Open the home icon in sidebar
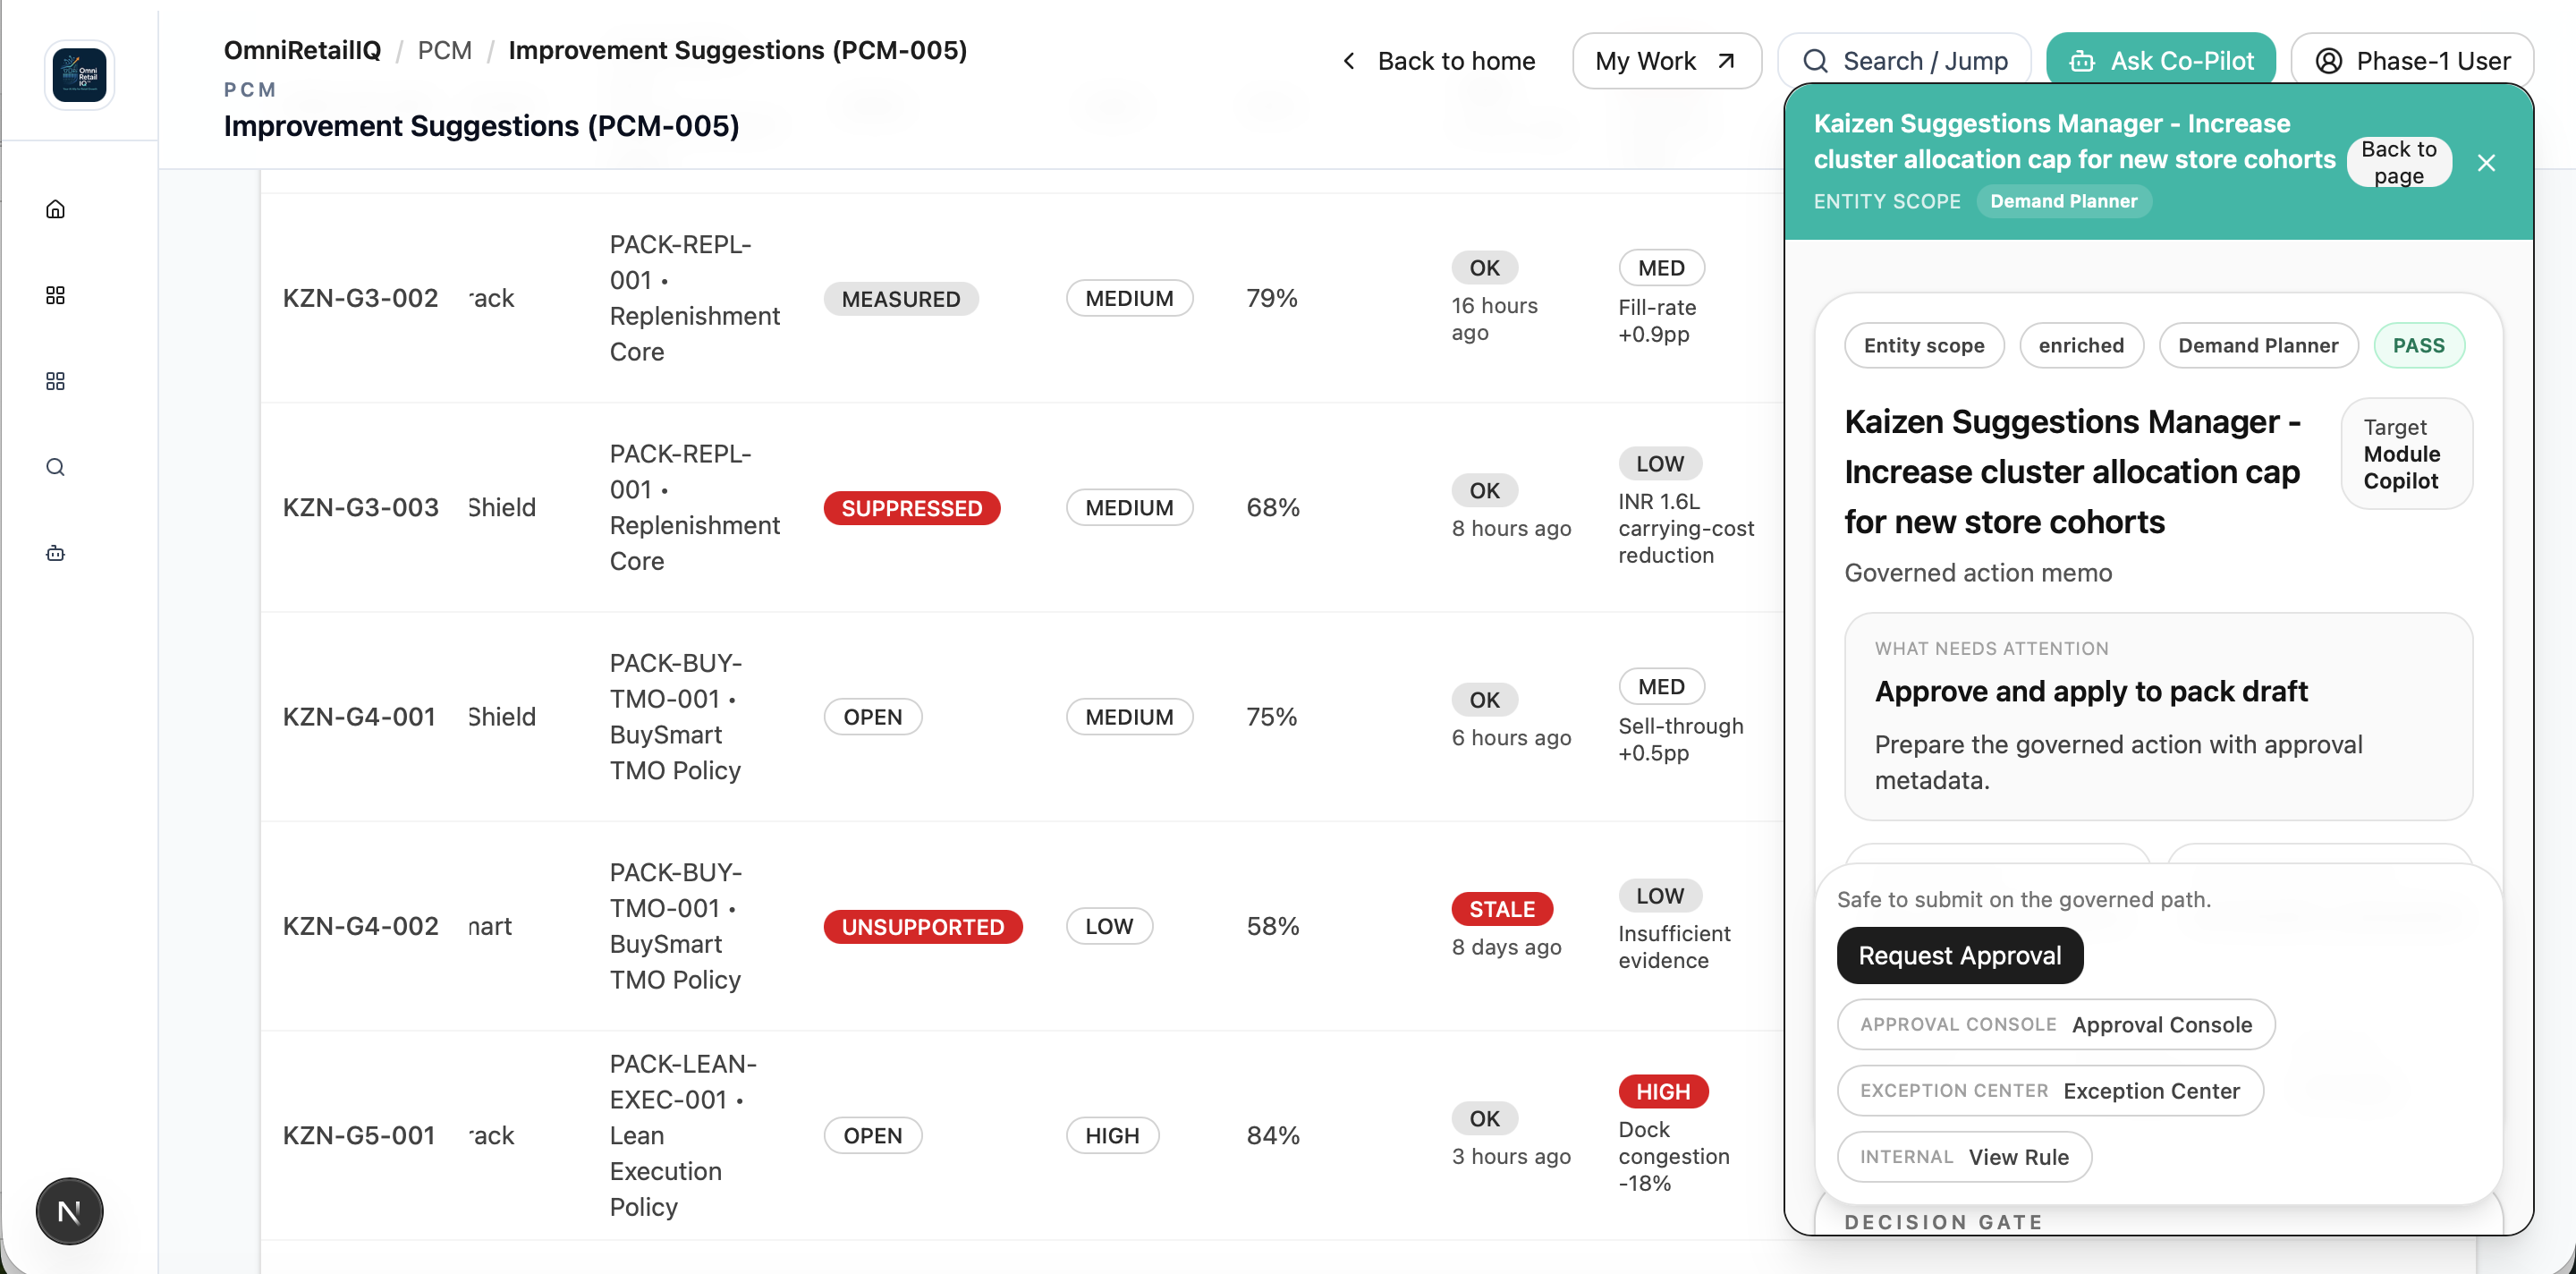Screen dimensions: 2576x1274 pyautogui.click(x=56, y=209)
